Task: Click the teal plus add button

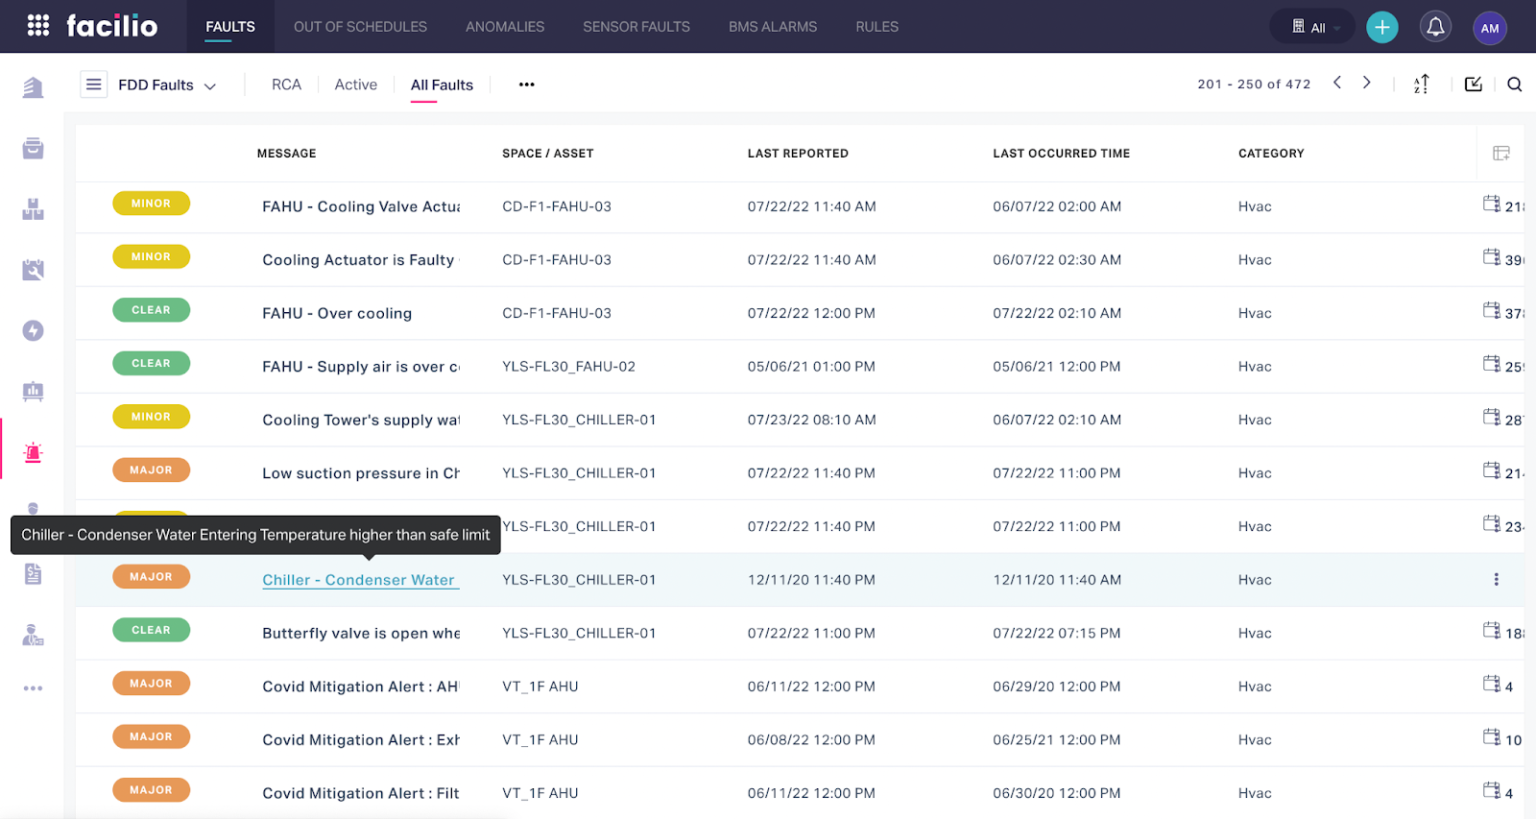Action: point(1382,27)
